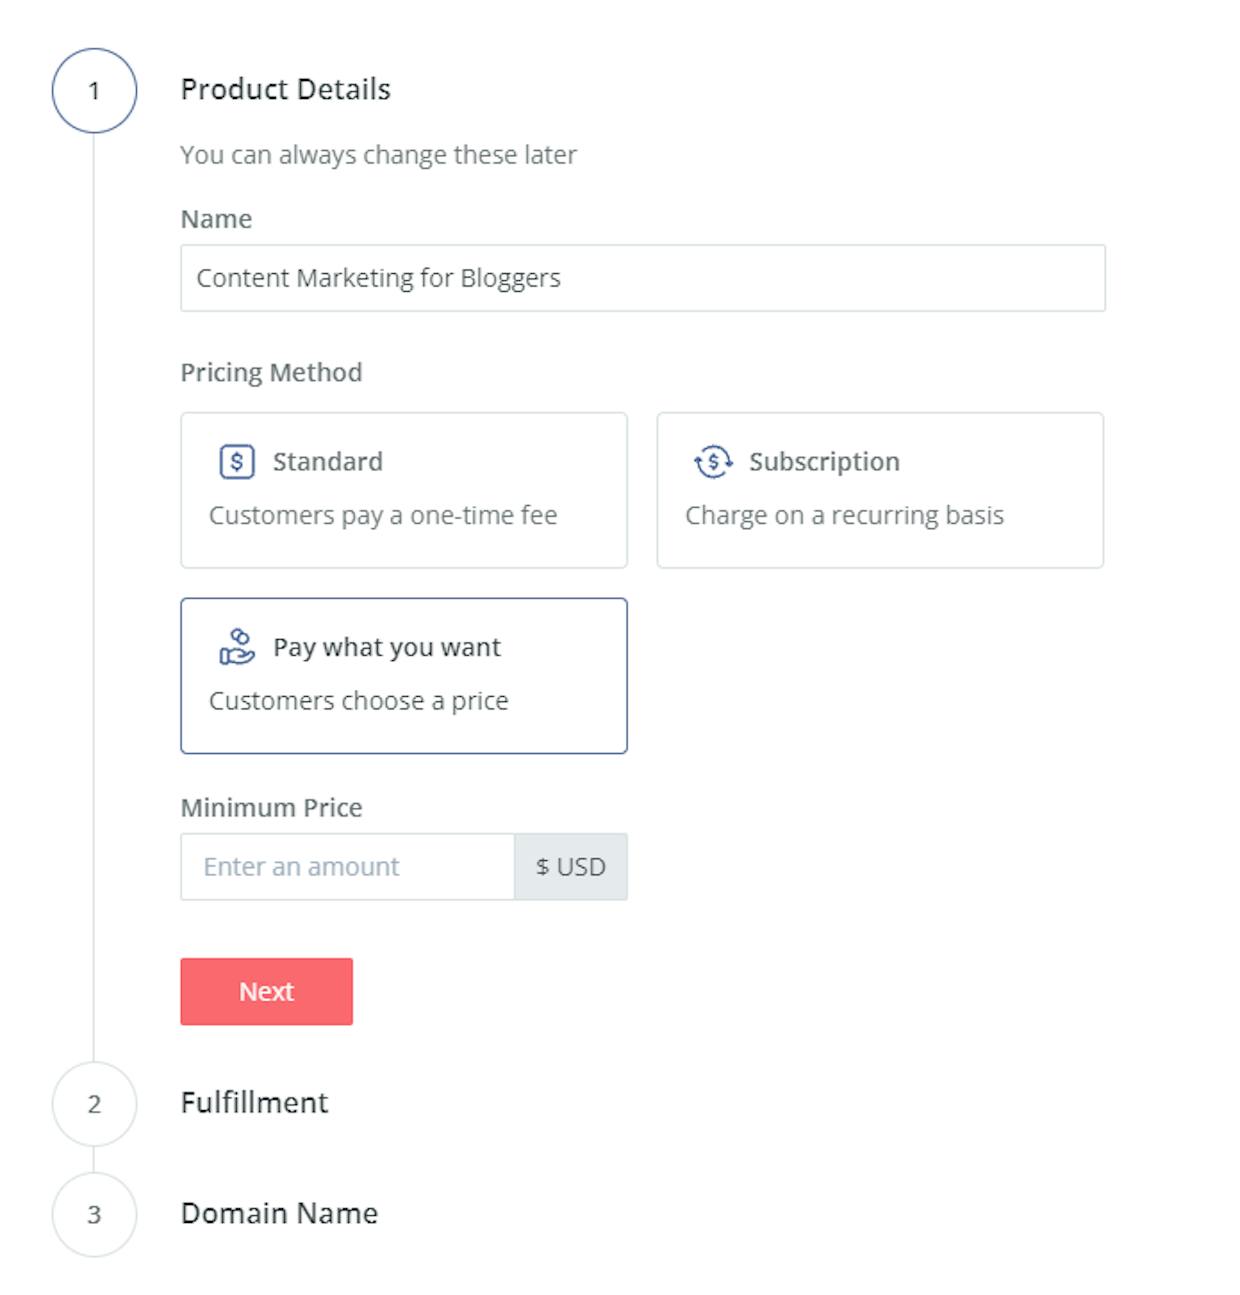Image resolution: width=1240 pixels, height=1295 pixels.
Task: Select the Standard pricing method card
Action: coord(404,490)
